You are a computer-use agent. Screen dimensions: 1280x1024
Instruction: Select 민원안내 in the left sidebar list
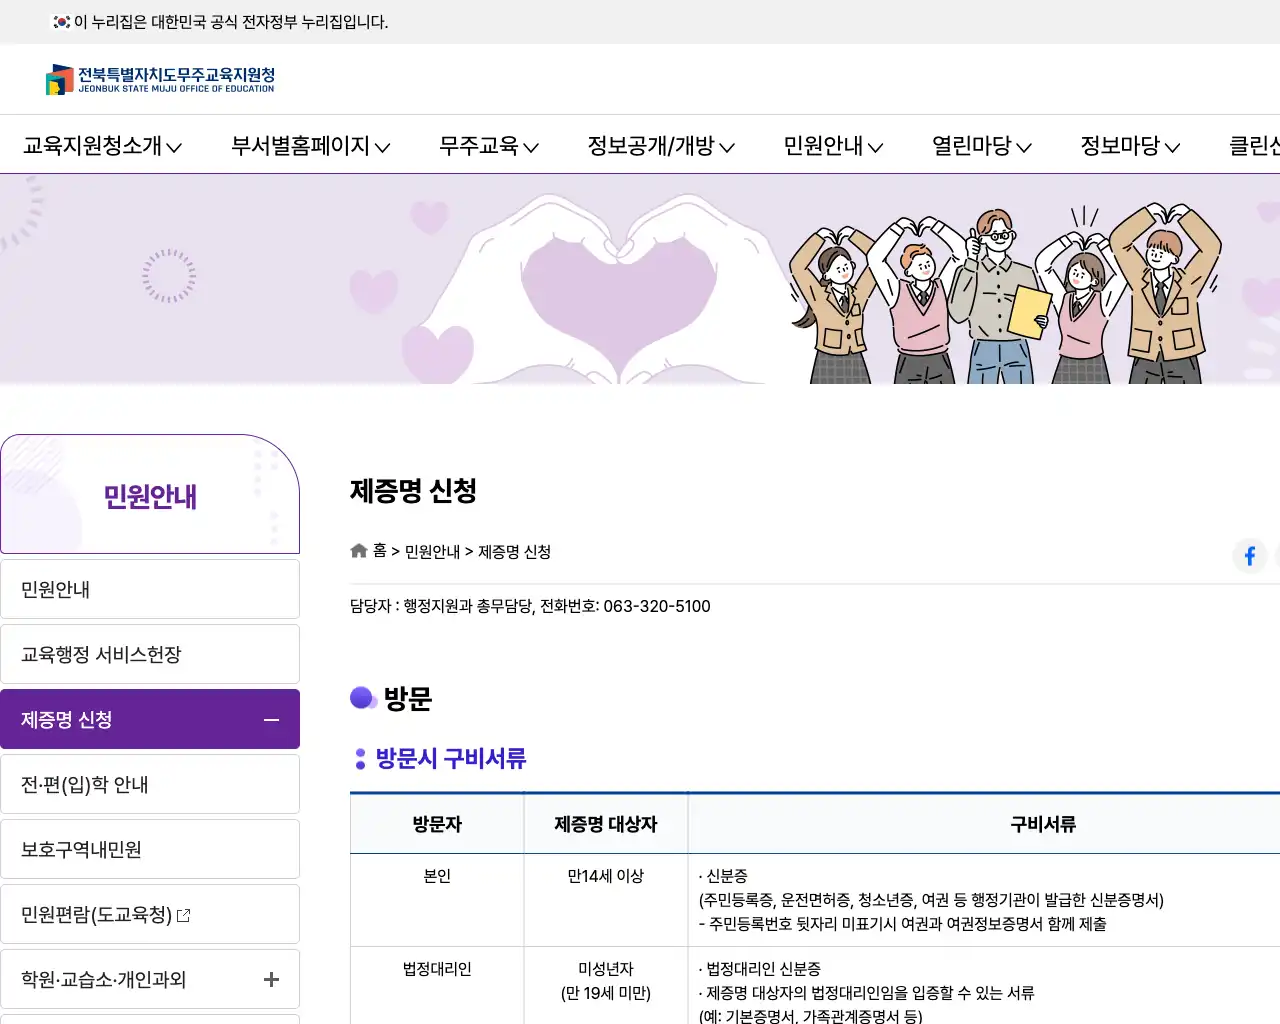click(x=150, y=589)
